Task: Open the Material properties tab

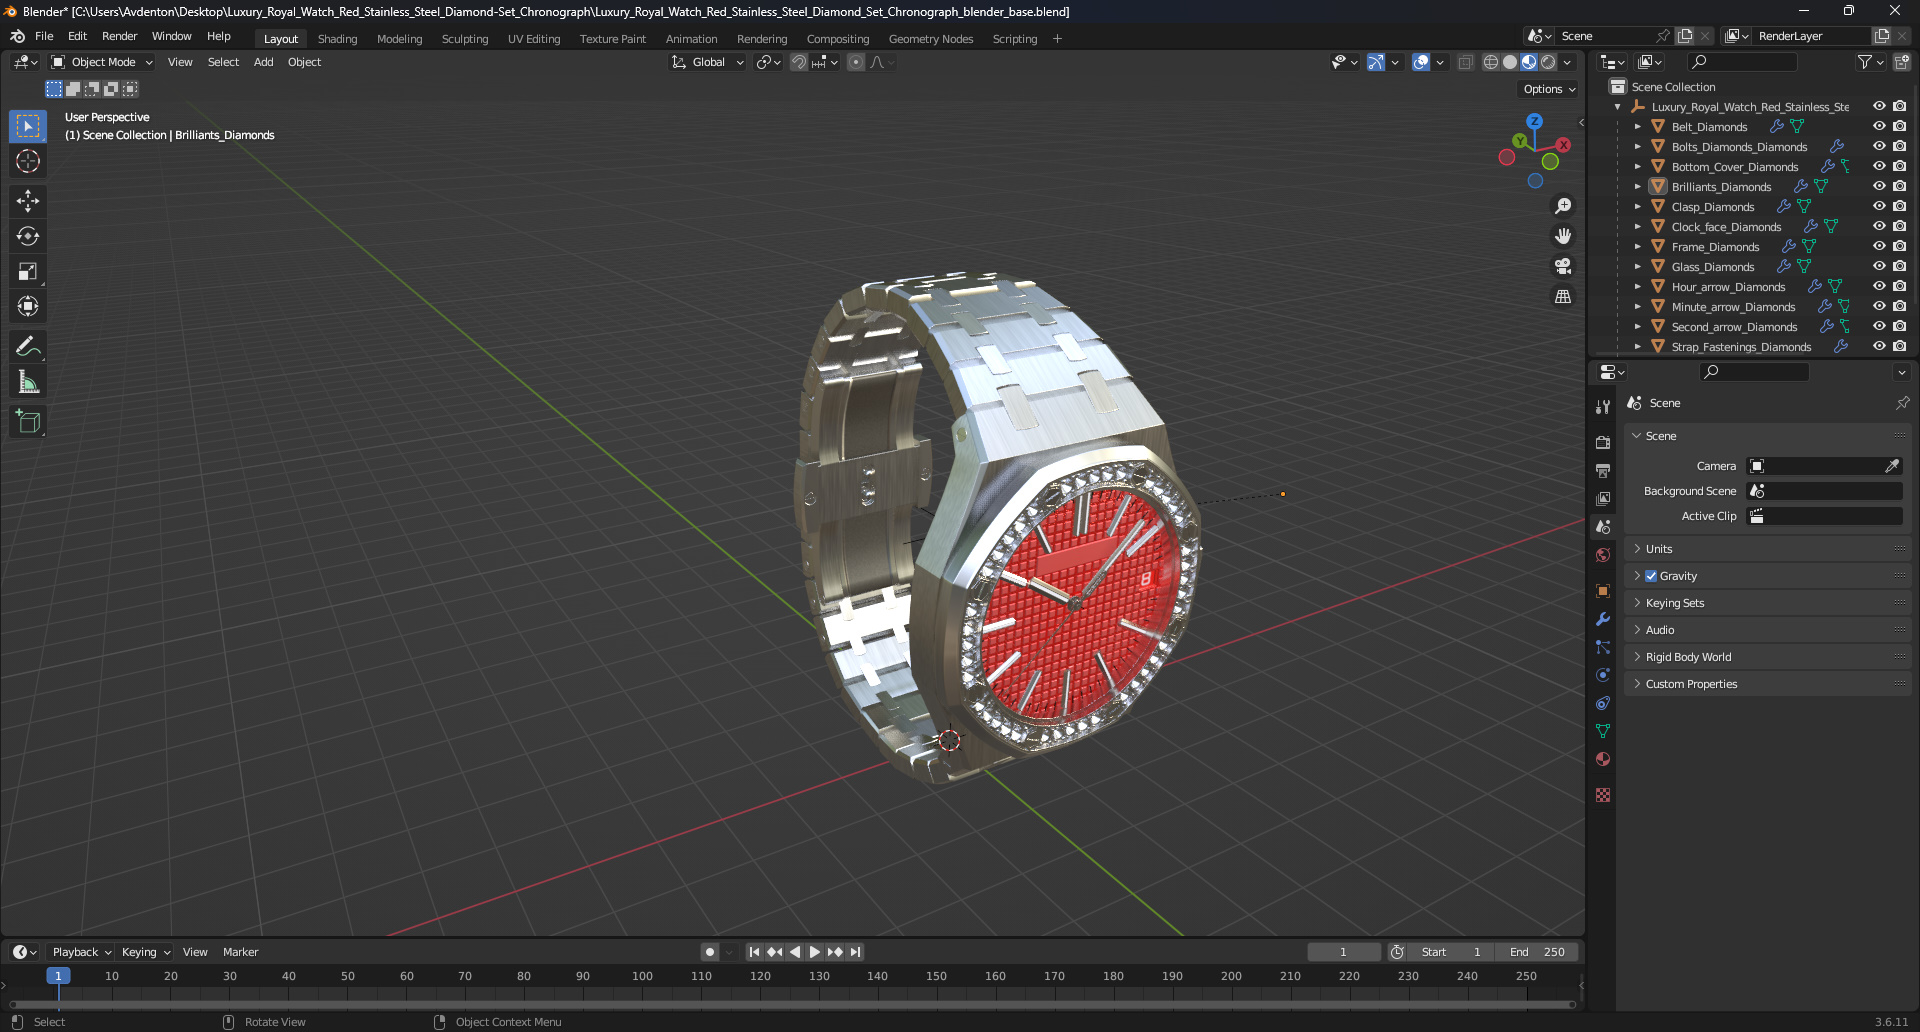Action: (1603, 759)
